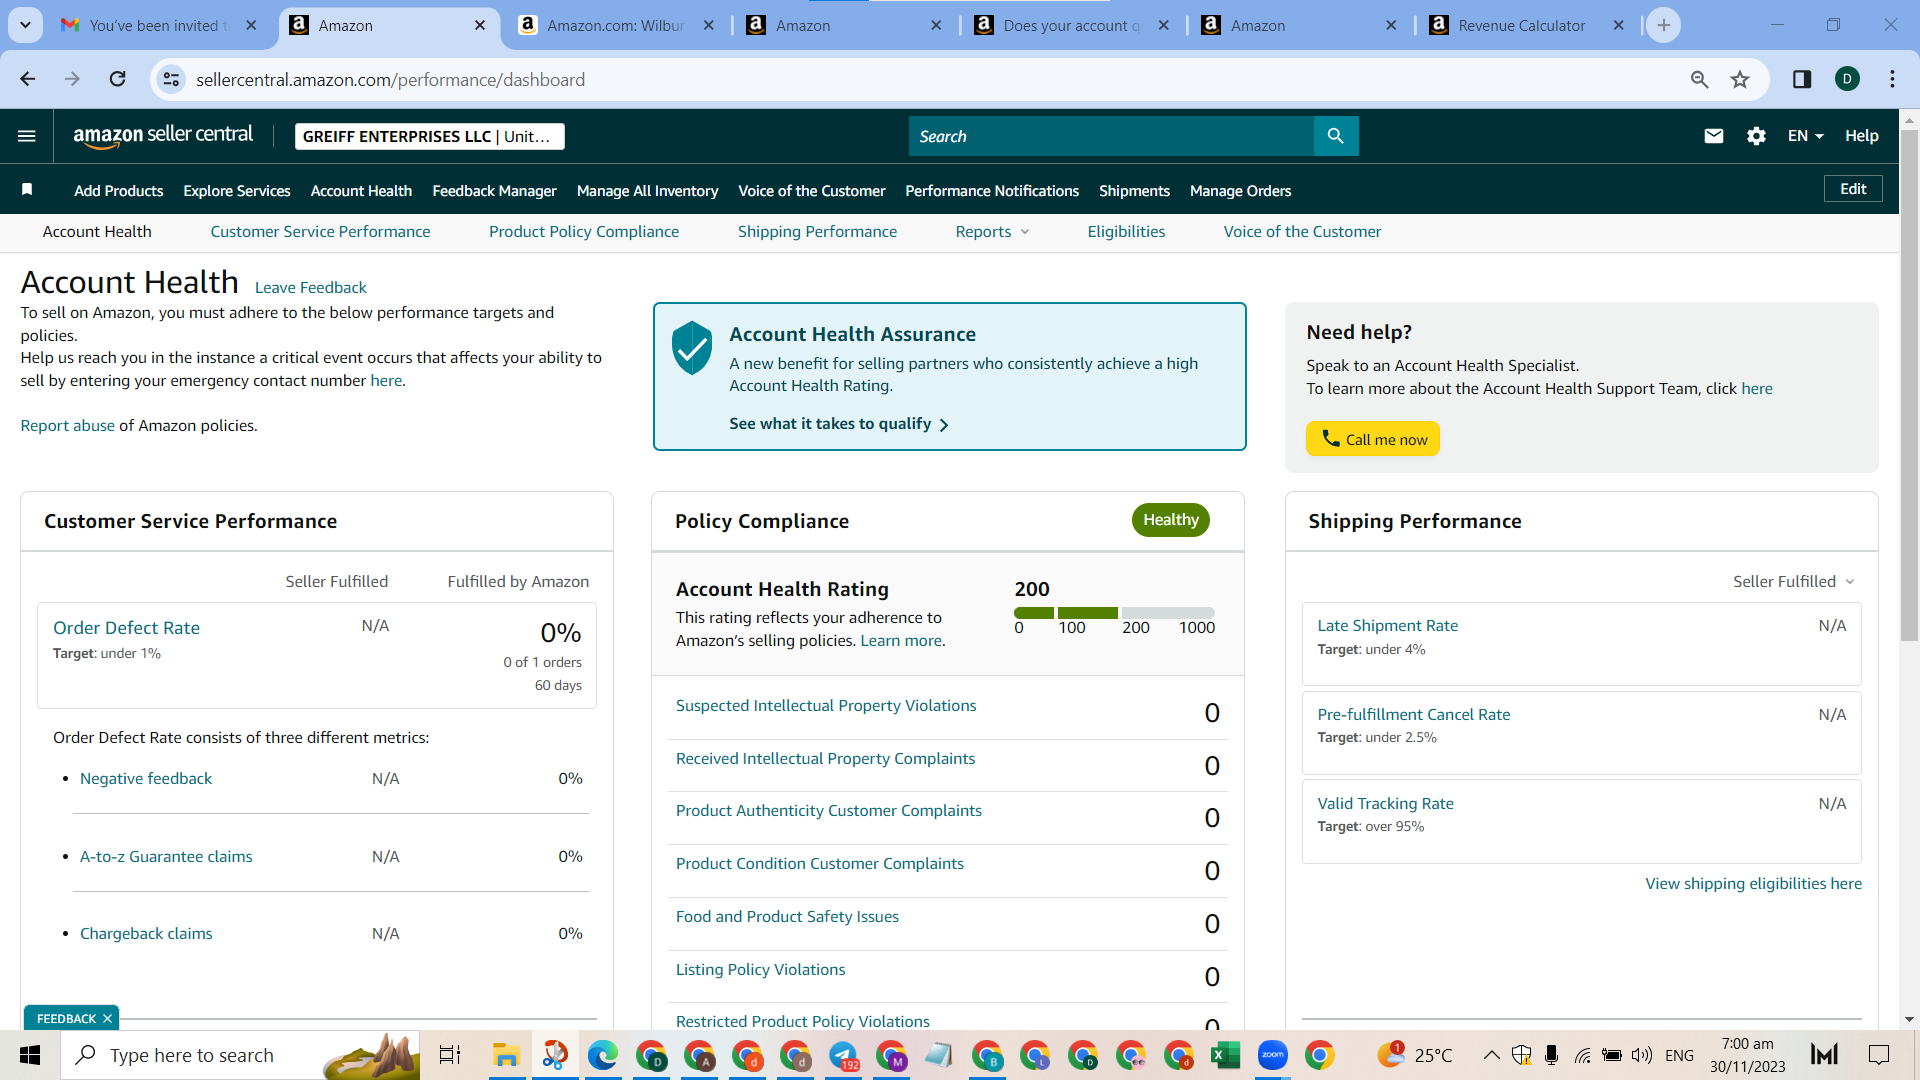Open the GREIFF ENTERPRISES LLC account switcher
Viewport: 1920px width, 1080px height.
click(429, 136)
